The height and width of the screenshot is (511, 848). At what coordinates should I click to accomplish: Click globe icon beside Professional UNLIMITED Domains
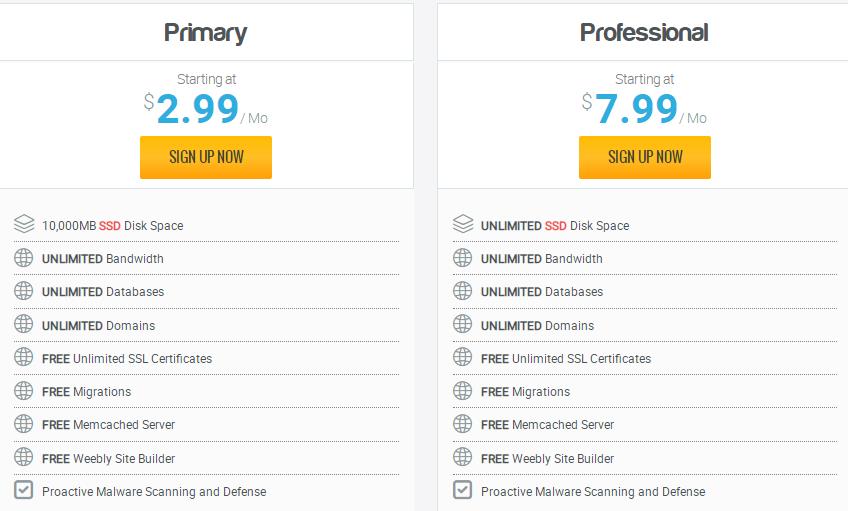click(x=462, y=324)
